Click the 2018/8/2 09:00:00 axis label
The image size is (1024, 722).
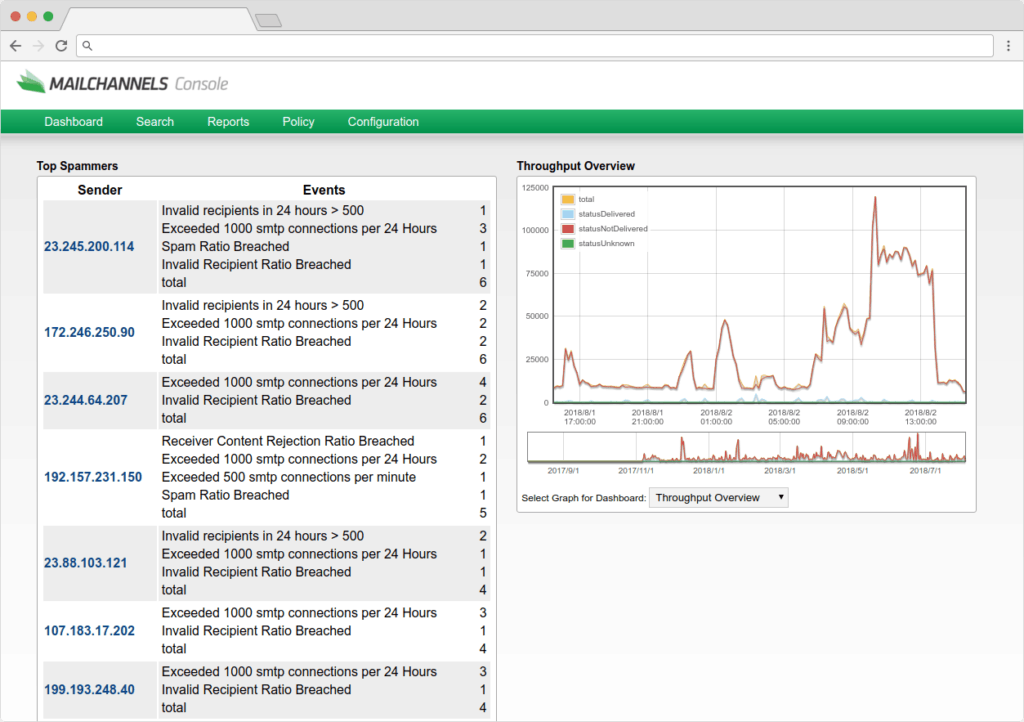[852, 417]
